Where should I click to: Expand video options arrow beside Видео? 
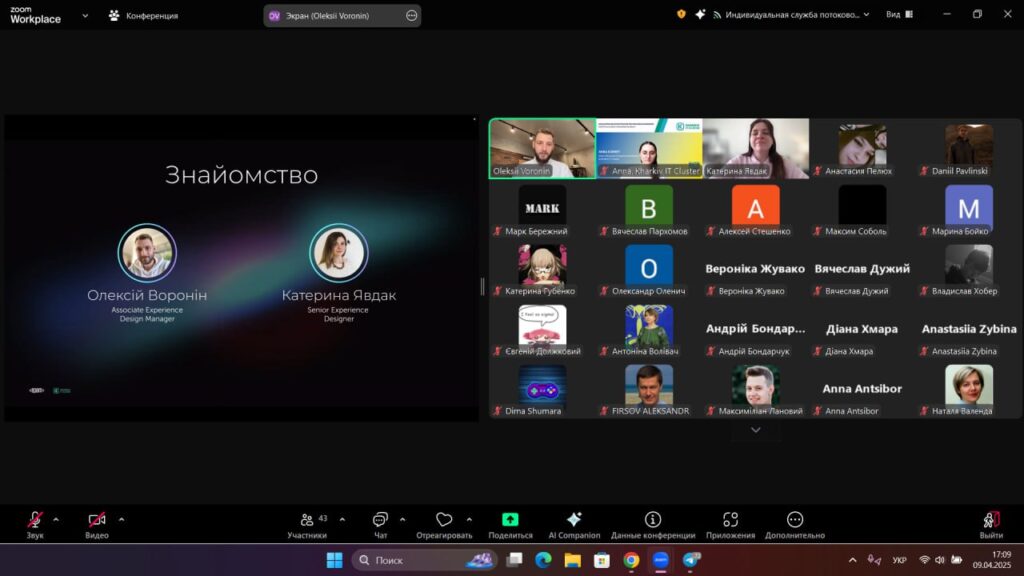[121, 520]
